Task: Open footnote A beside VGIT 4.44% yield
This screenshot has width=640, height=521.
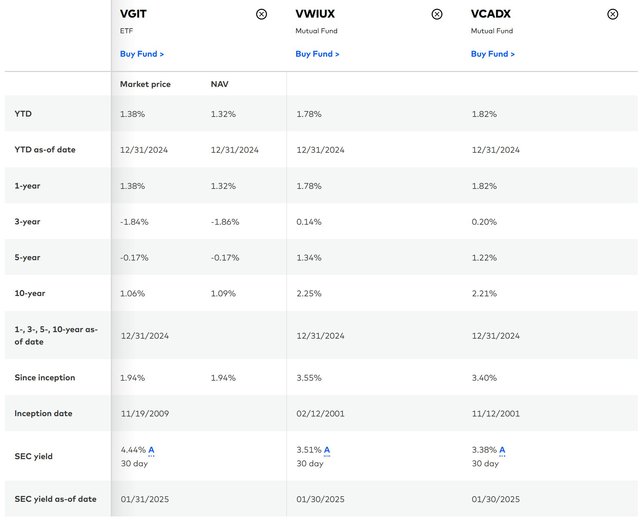Action: (151, 450)
